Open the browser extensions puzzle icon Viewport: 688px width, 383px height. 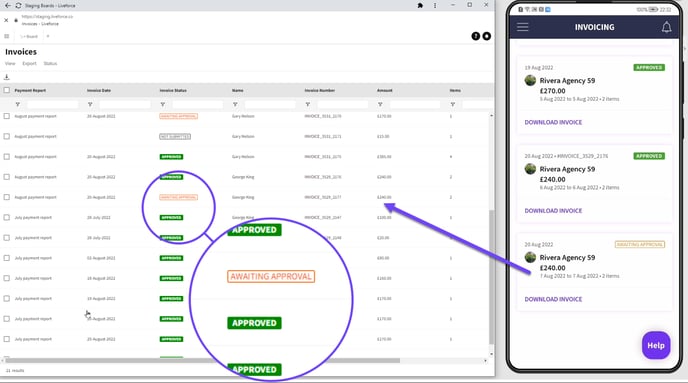tap(420, 6)
